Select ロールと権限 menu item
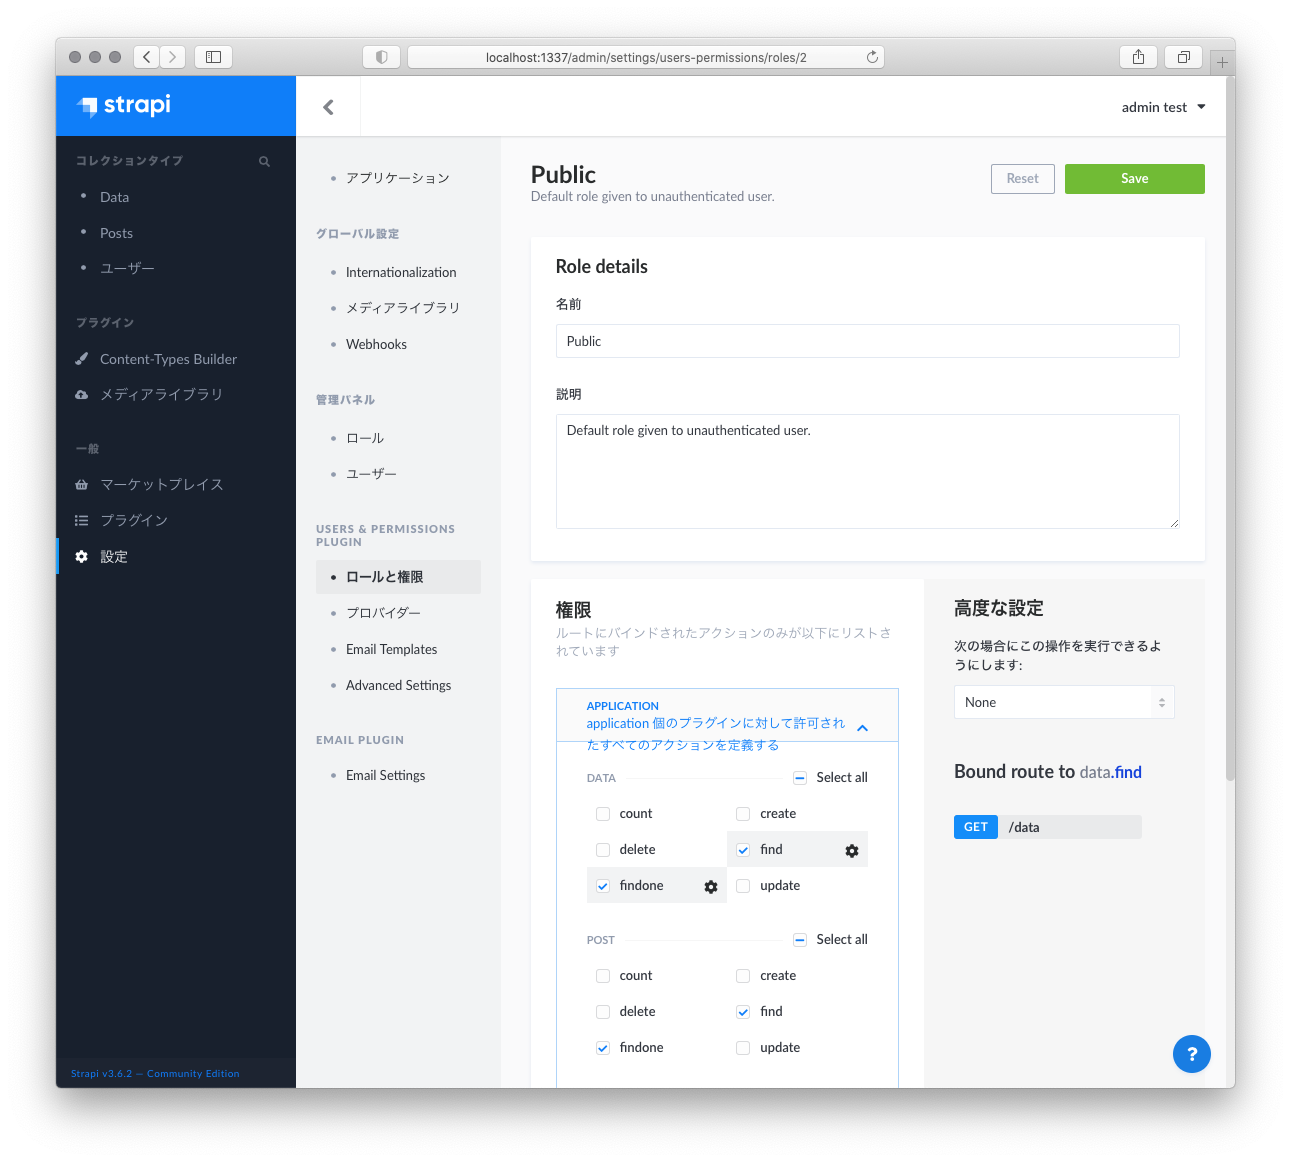 398,577
